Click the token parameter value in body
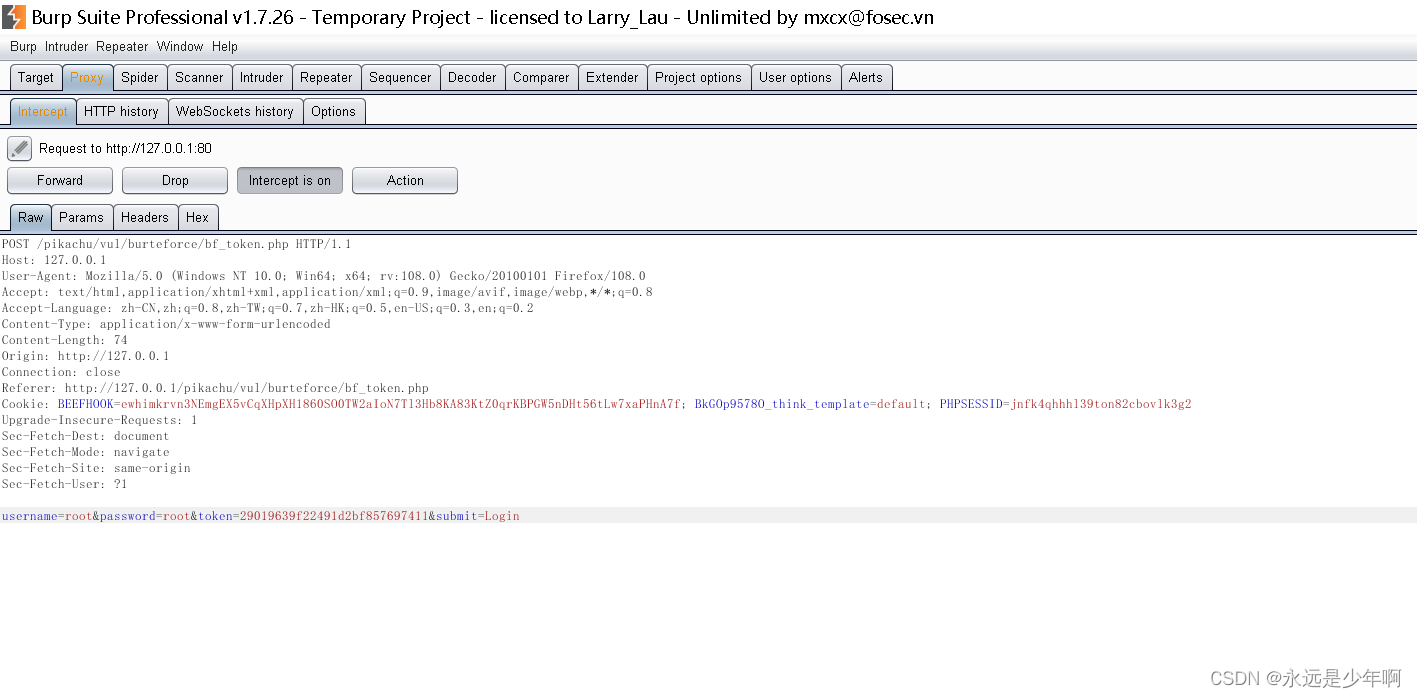The image size is (1417, 698). click(333, 516)
